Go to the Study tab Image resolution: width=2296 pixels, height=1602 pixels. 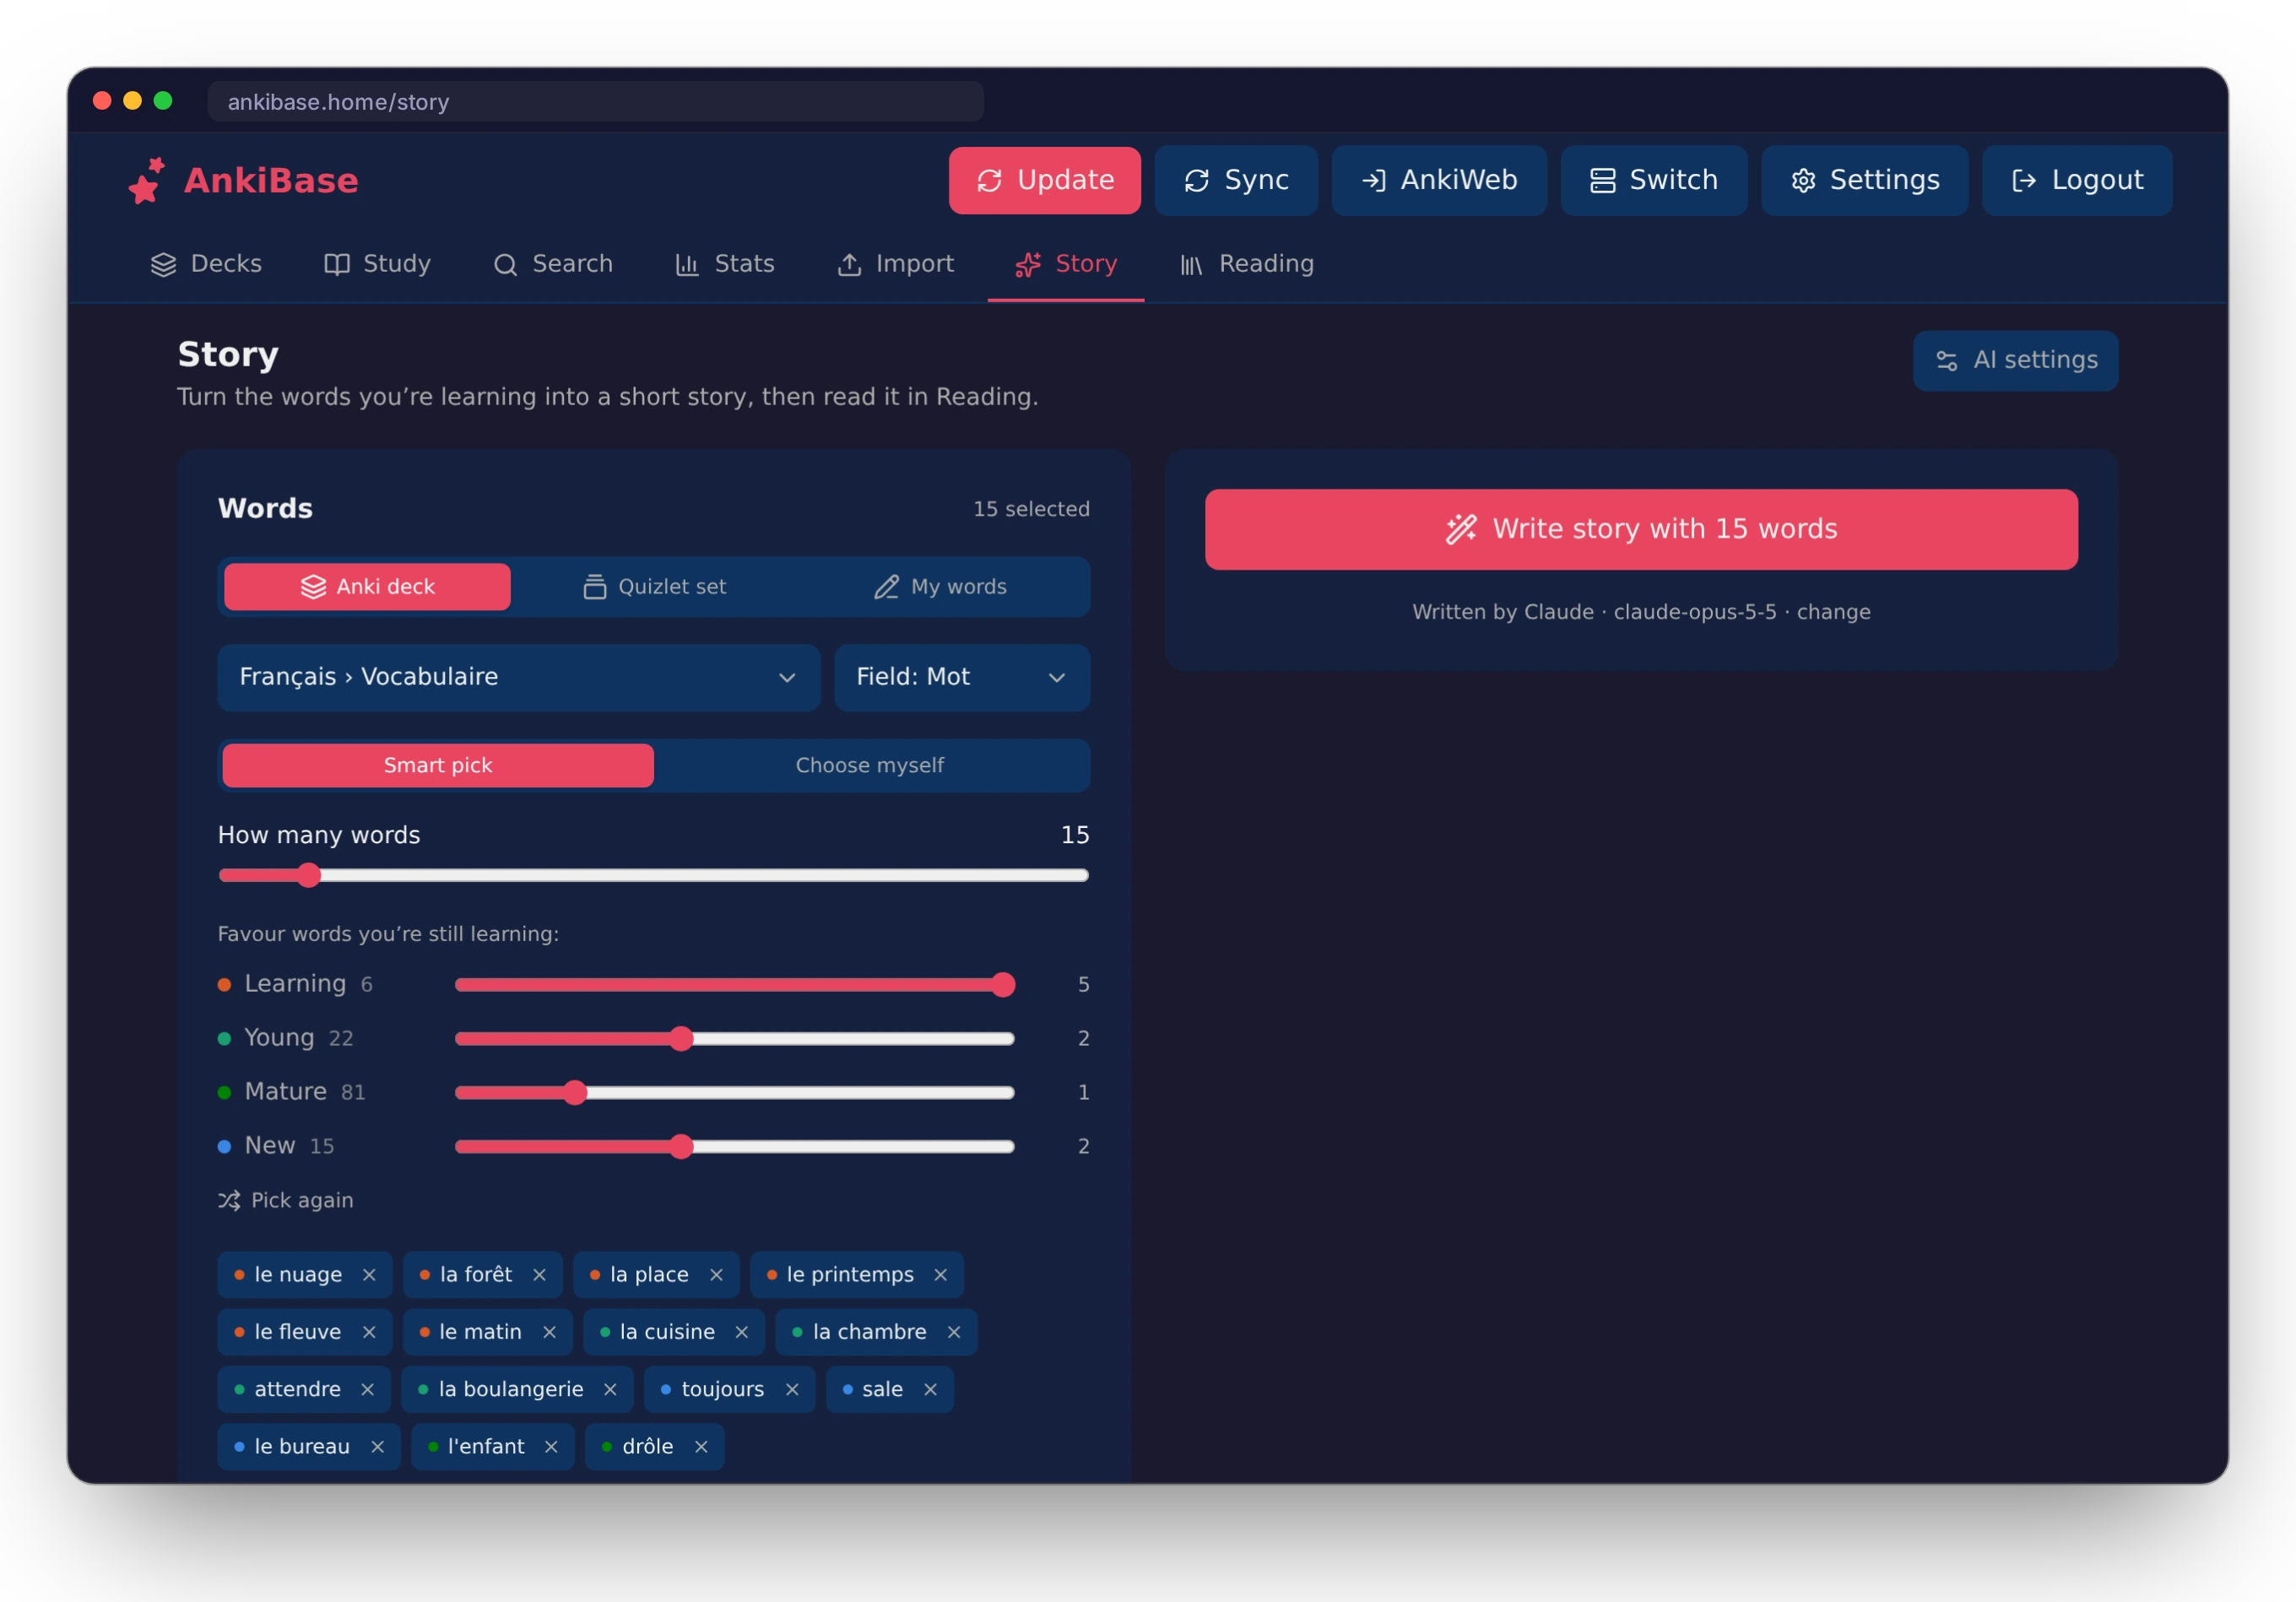pos(377,264)
